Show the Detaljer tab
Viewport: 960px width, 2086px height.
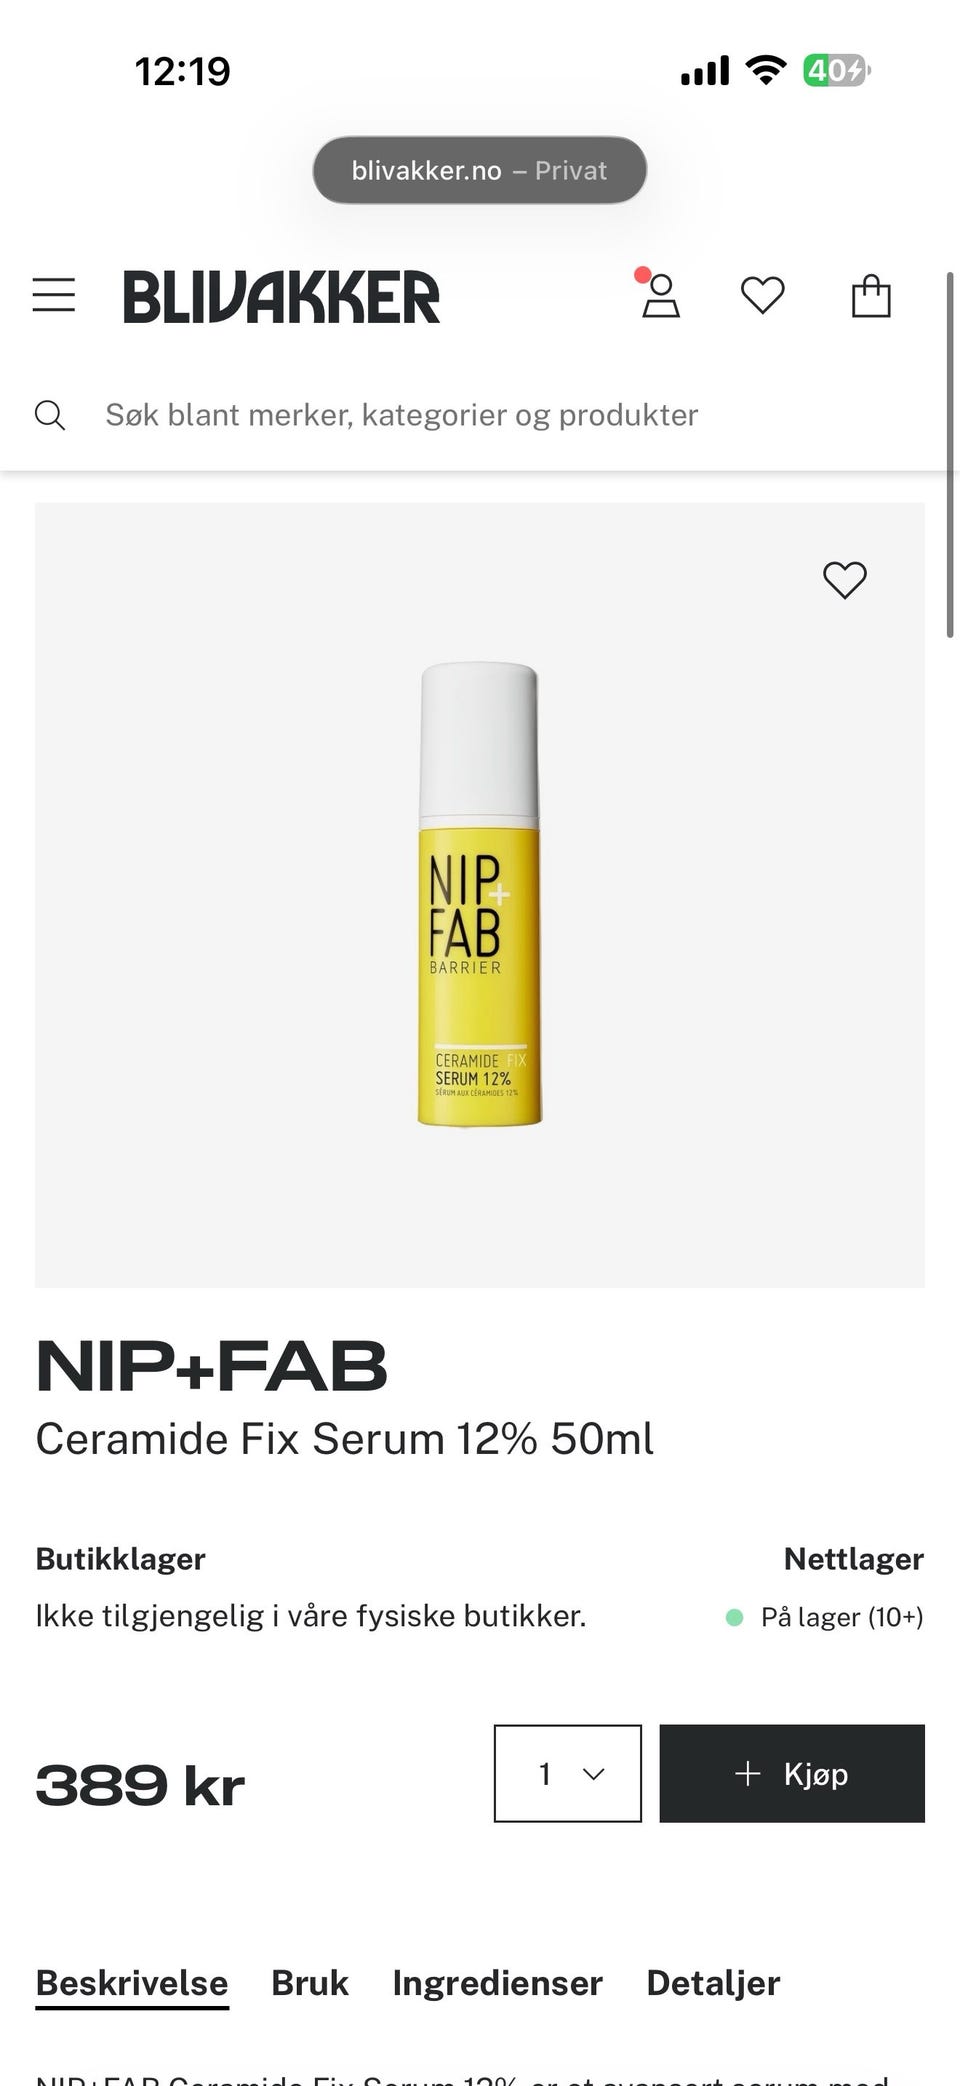tap(713, 1982)
